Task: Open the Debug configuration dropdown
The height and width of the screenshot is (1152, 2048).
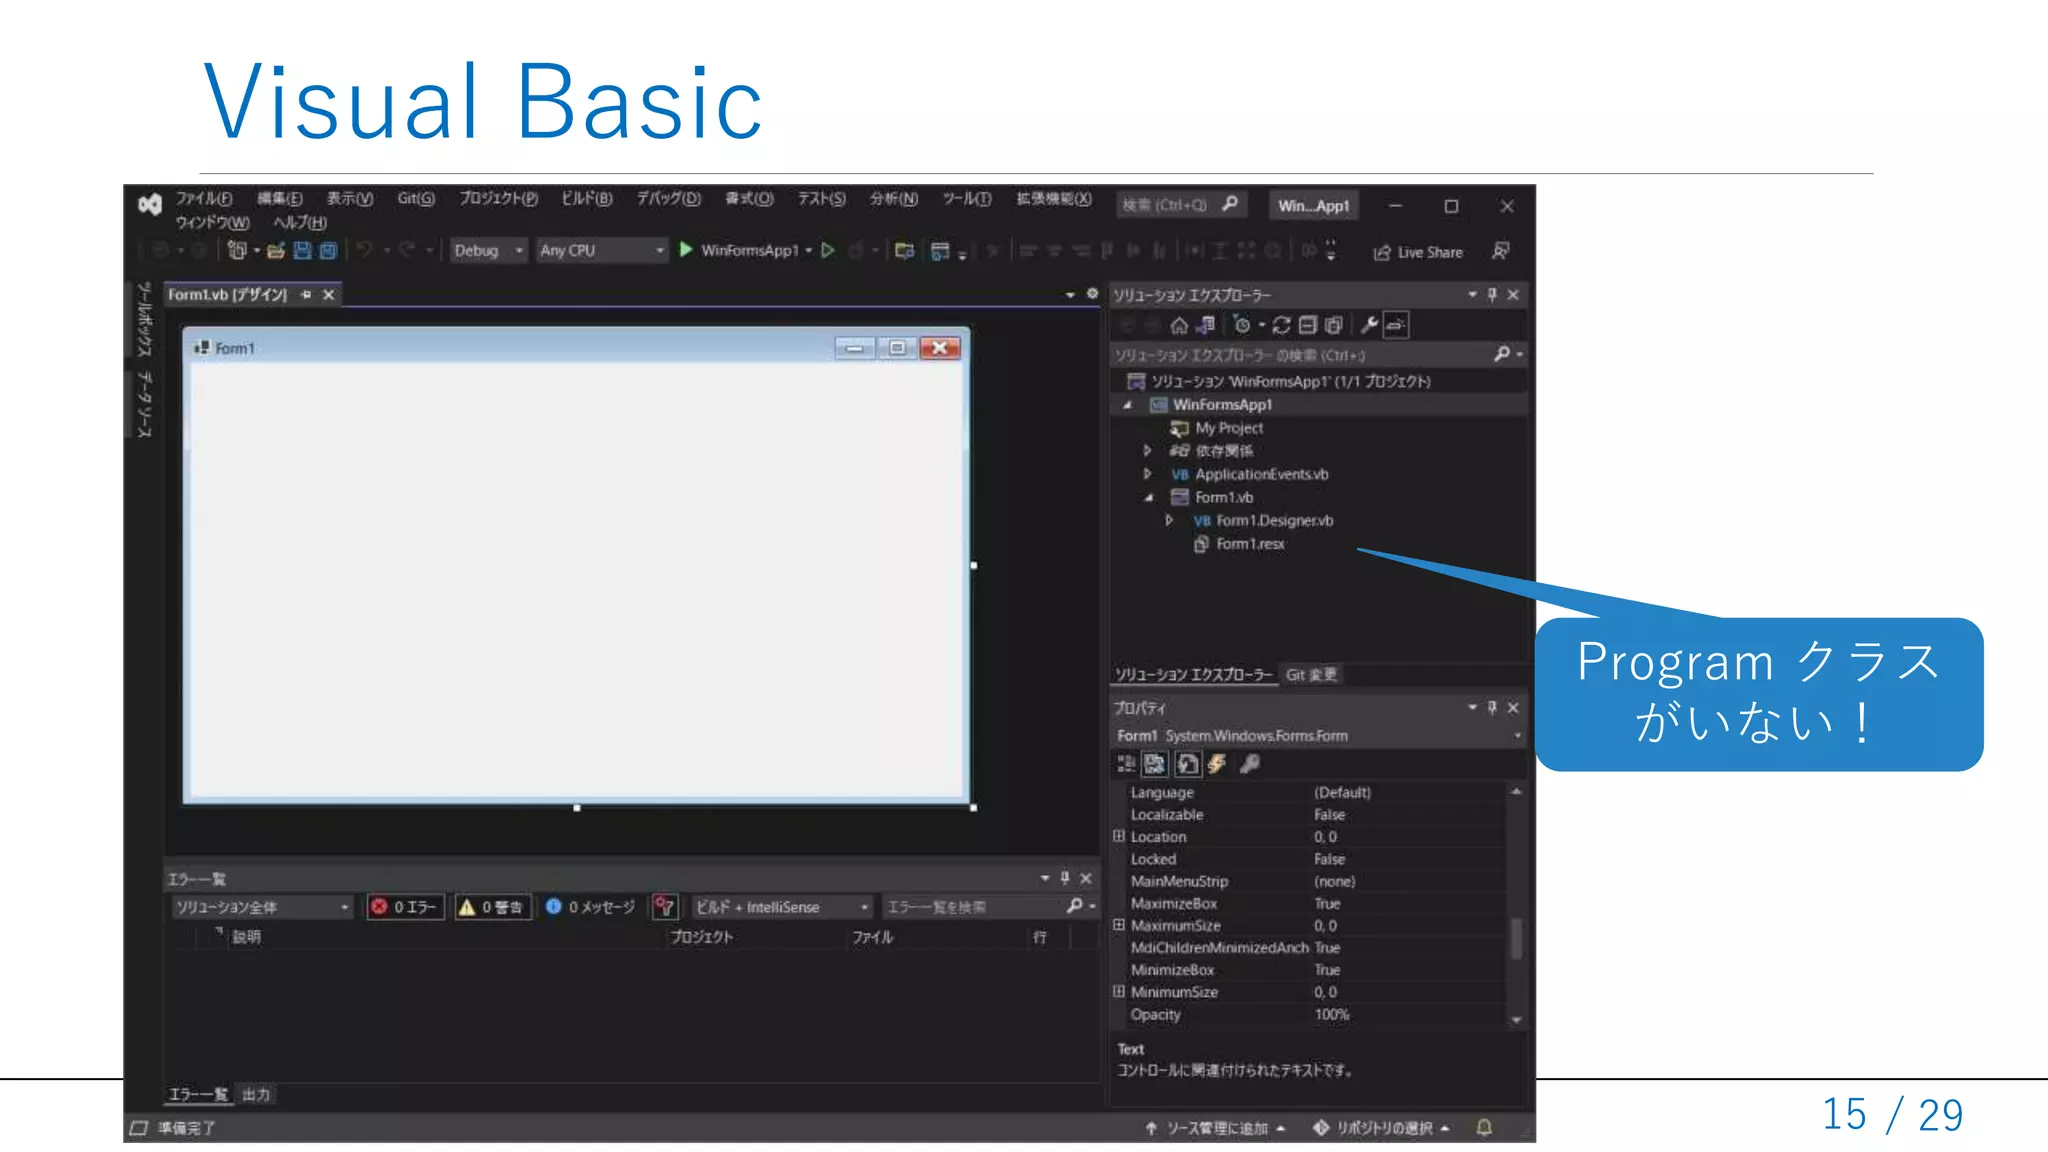Action: tap(488, 250)
